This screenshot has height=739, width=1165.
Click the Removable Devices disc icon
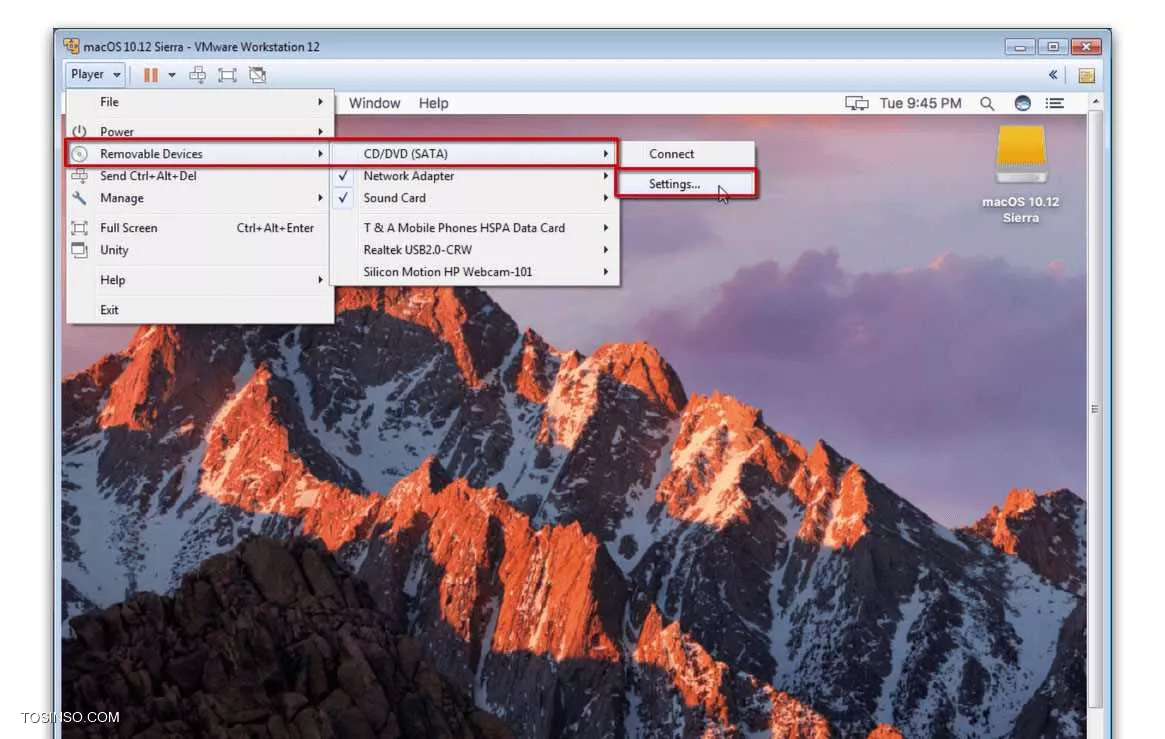coord(79,154)
